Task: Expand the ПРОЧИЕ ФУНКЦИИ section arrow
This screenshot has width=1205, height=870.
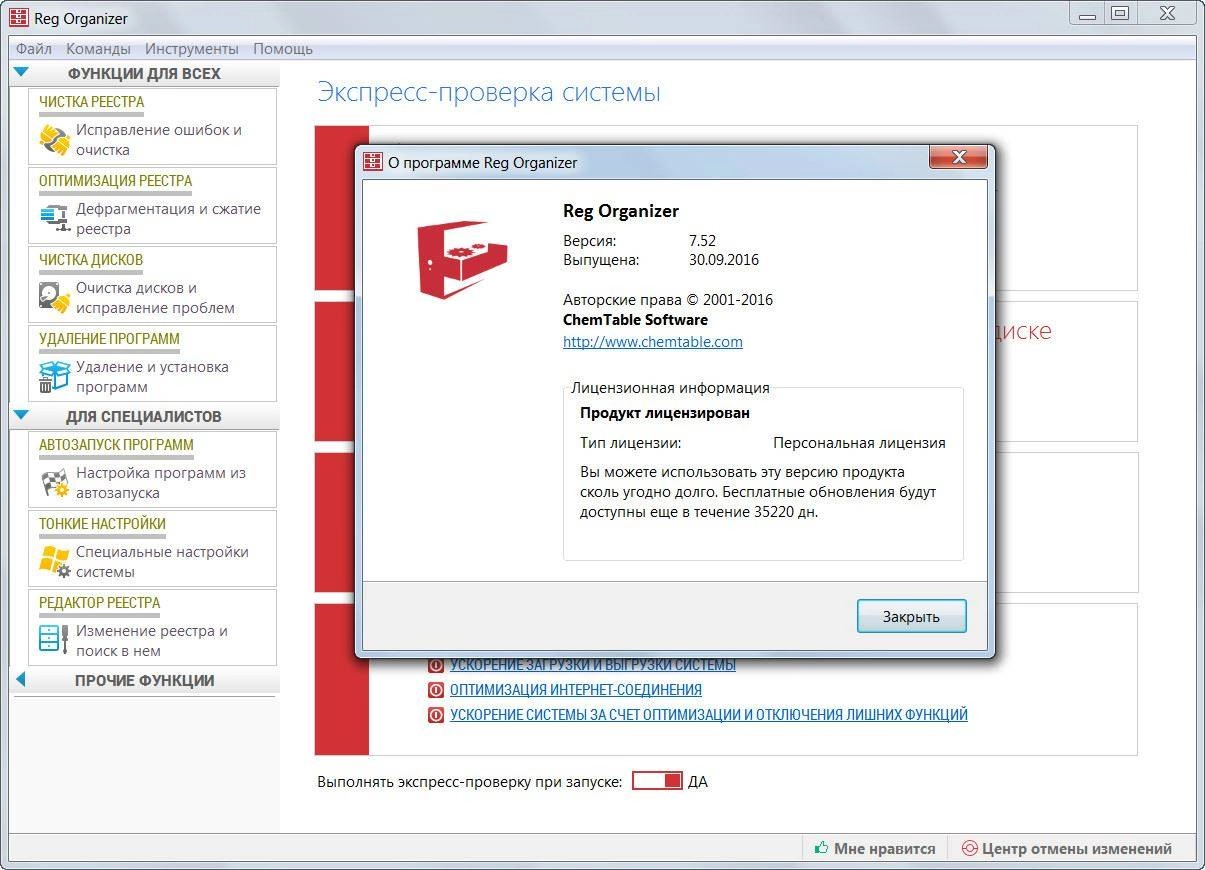Action: click(20, 680)
